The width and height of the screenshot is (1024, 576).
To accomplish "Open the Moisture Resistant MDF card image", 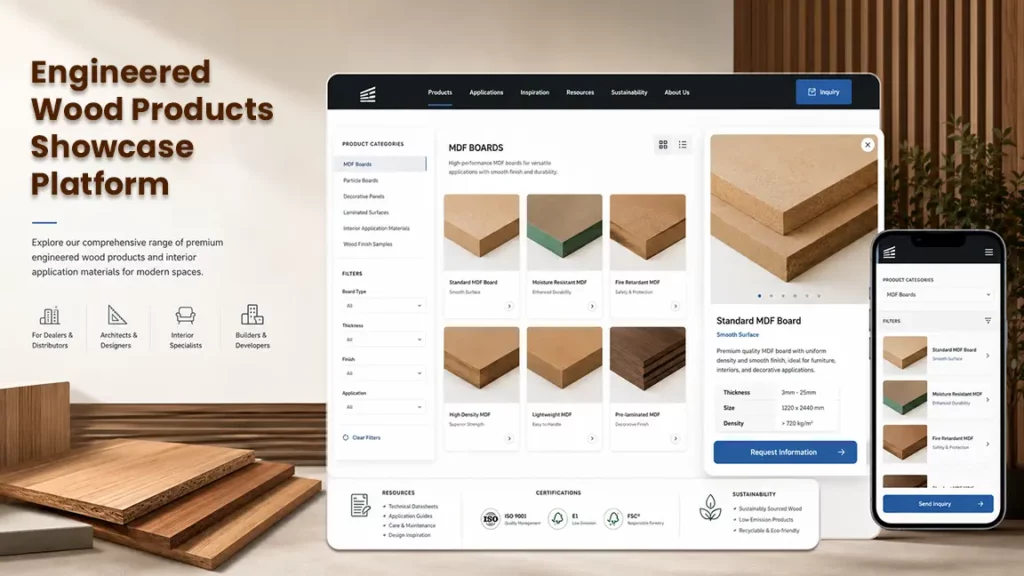I will 564,232.
